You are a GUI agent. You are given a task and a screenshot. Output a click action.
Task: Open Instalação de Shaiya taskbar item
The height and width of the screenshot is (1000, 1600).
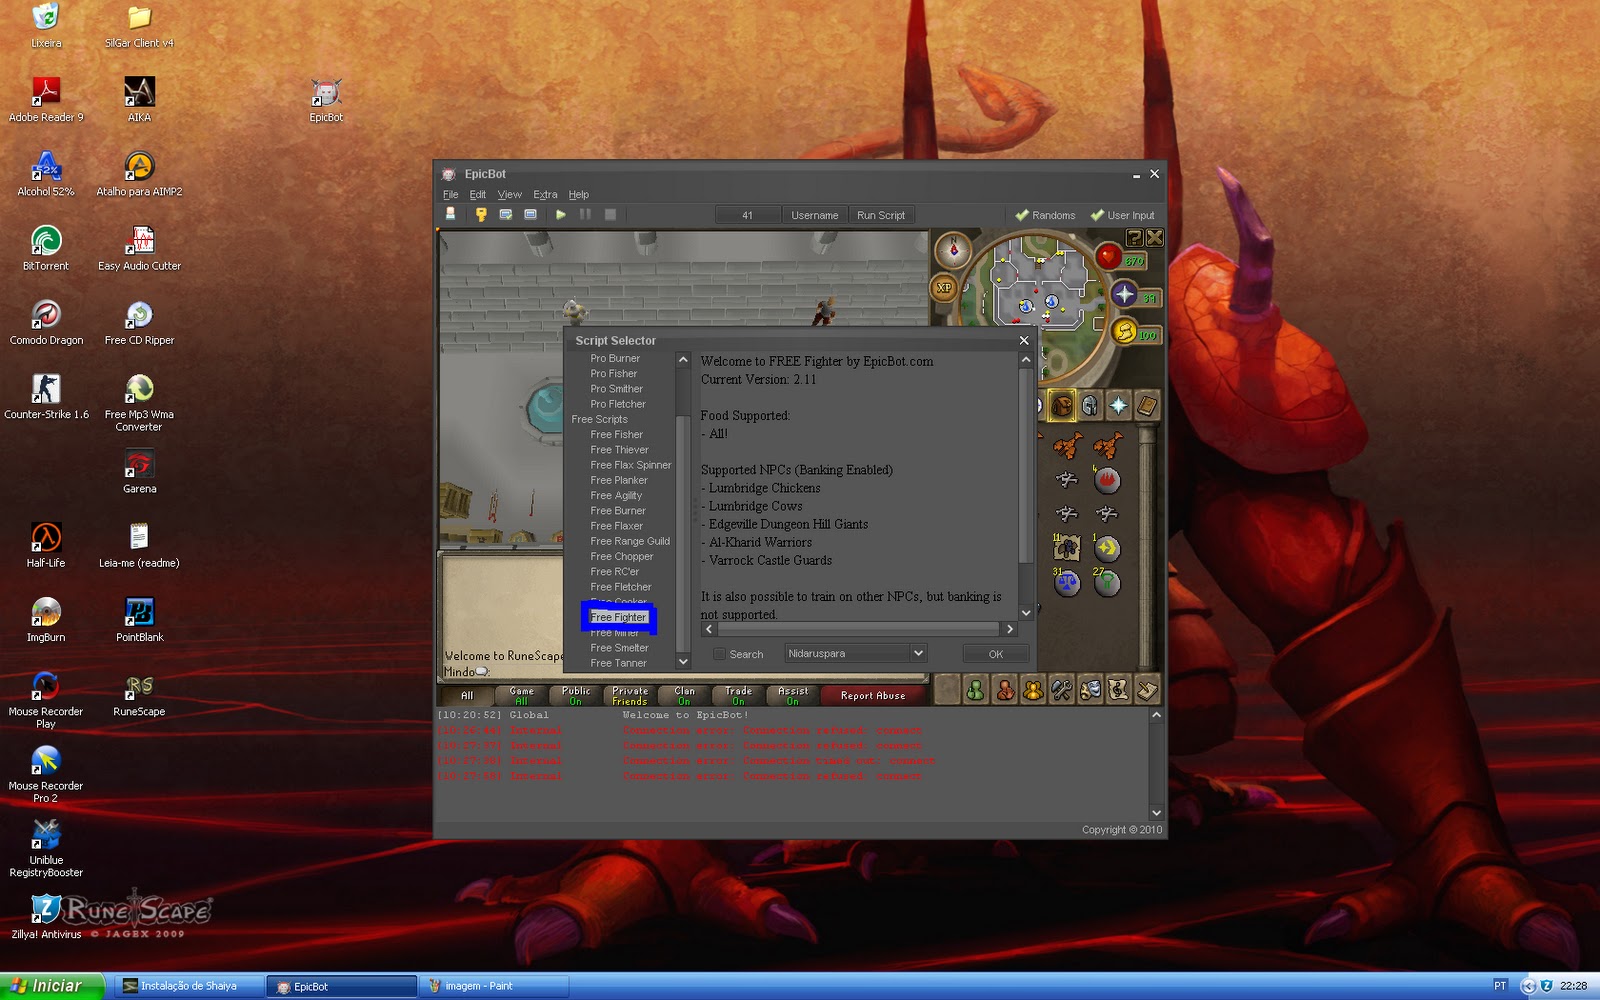190,986
